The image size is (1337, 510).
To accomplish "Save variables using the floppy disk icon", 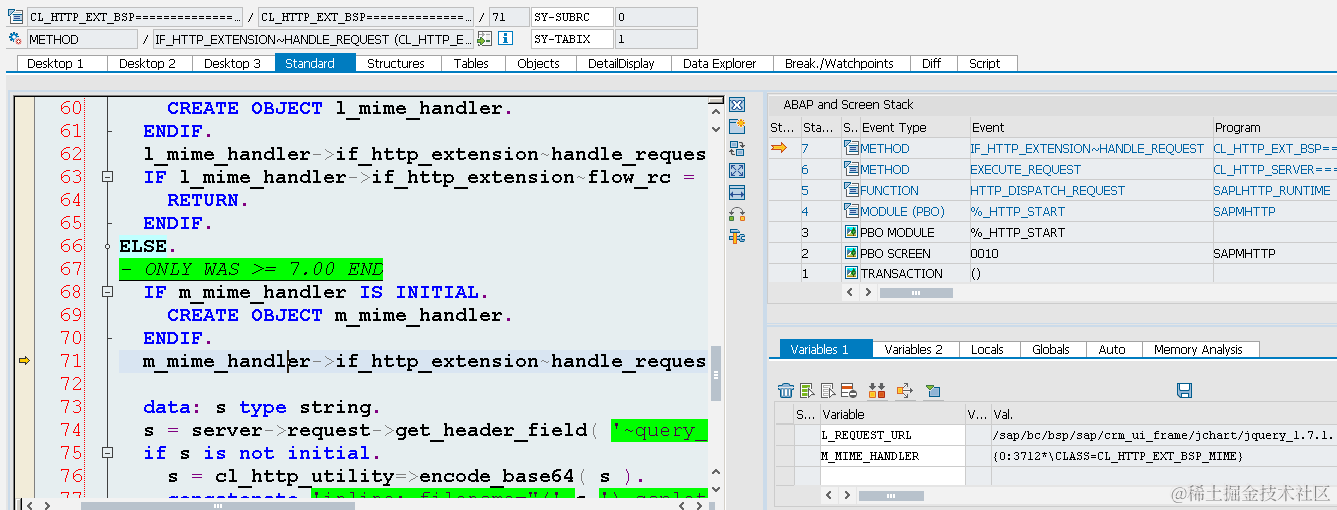I will (x=1185, y=390).
